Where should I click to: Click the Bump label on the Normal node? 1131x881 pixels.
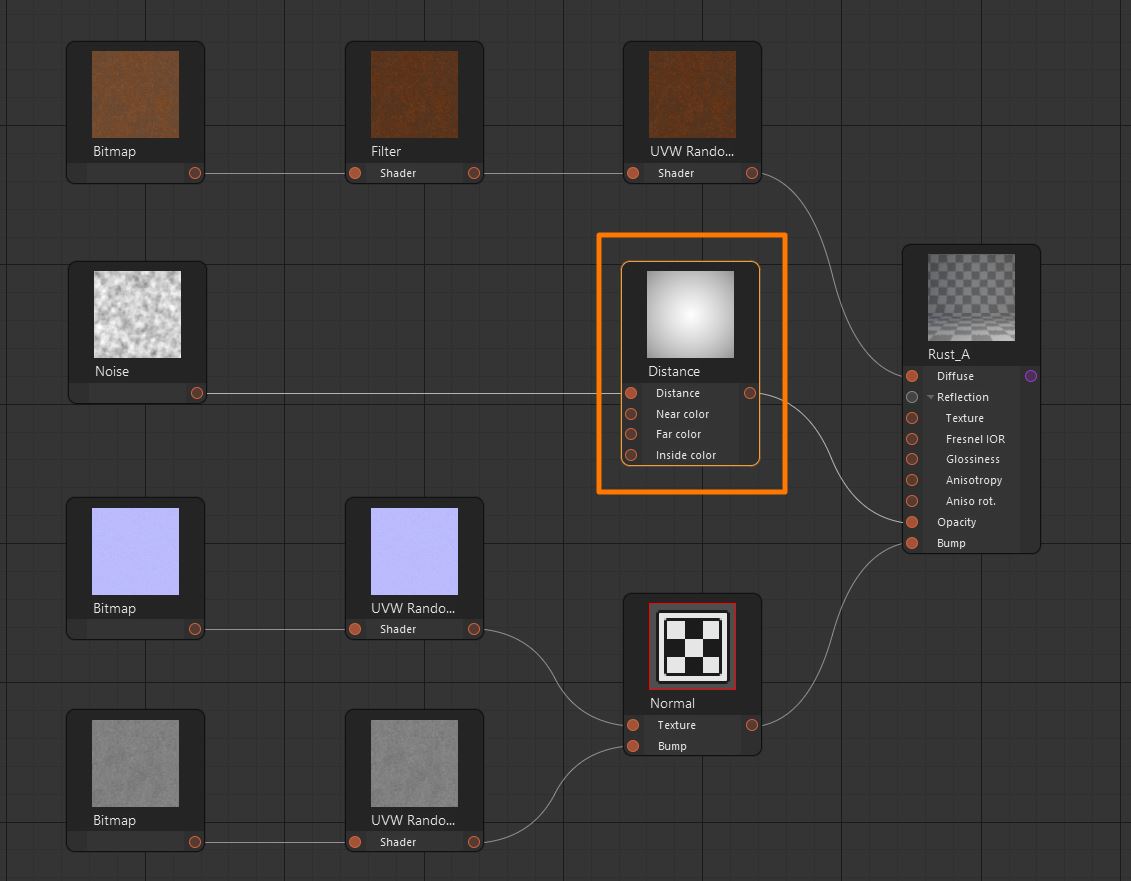coord(672,746)
